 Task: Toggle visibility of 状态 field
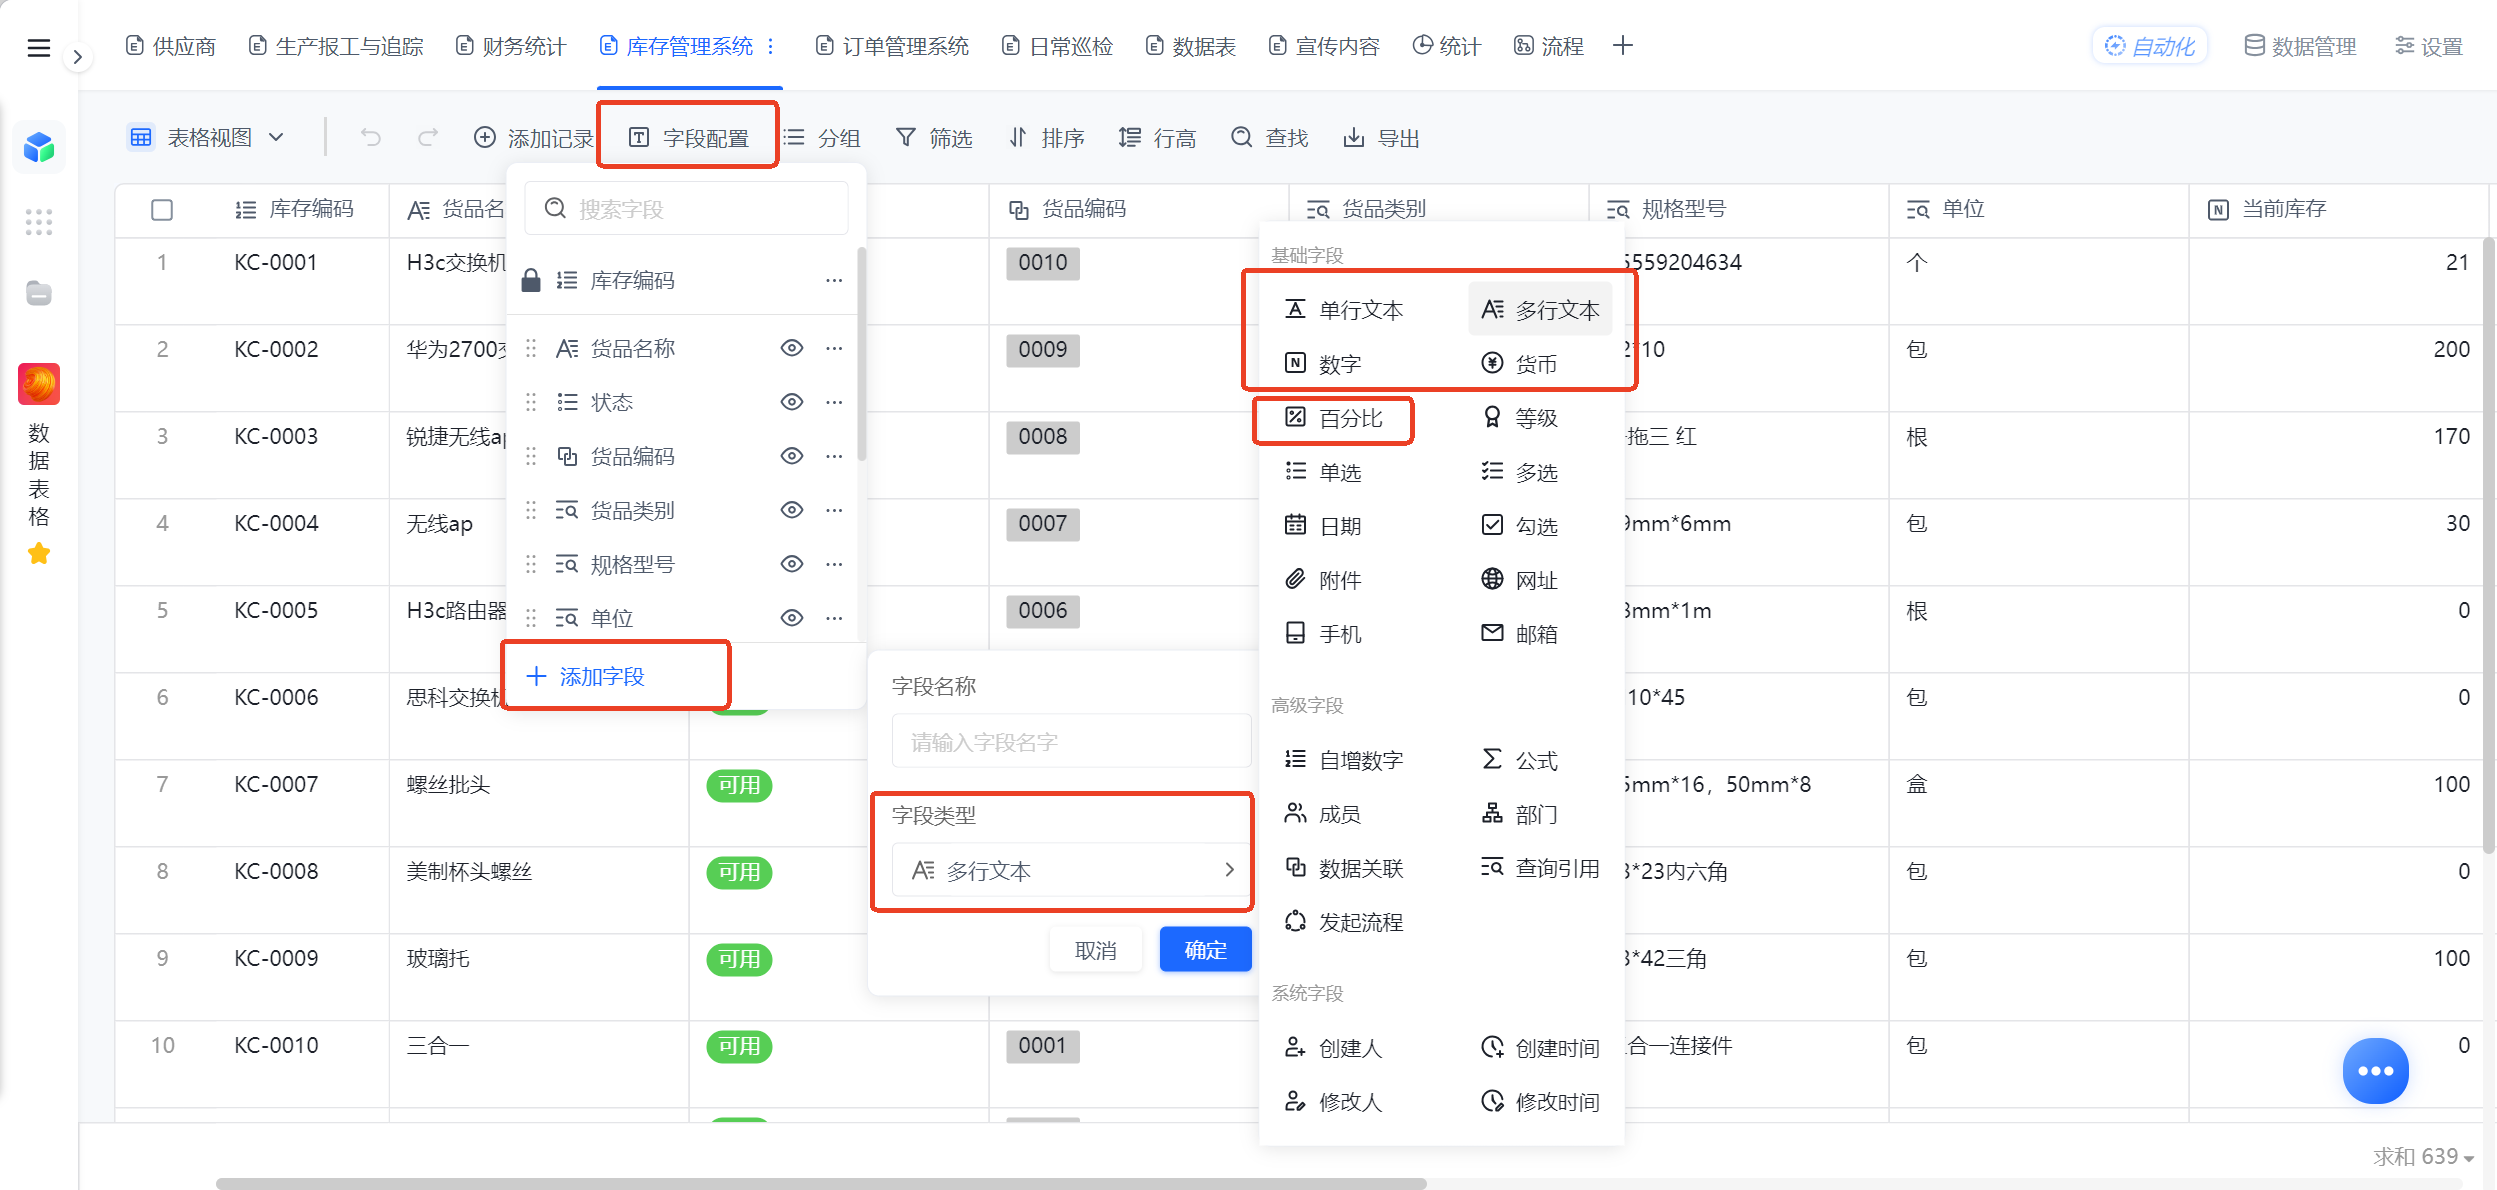tap(792, 402)
